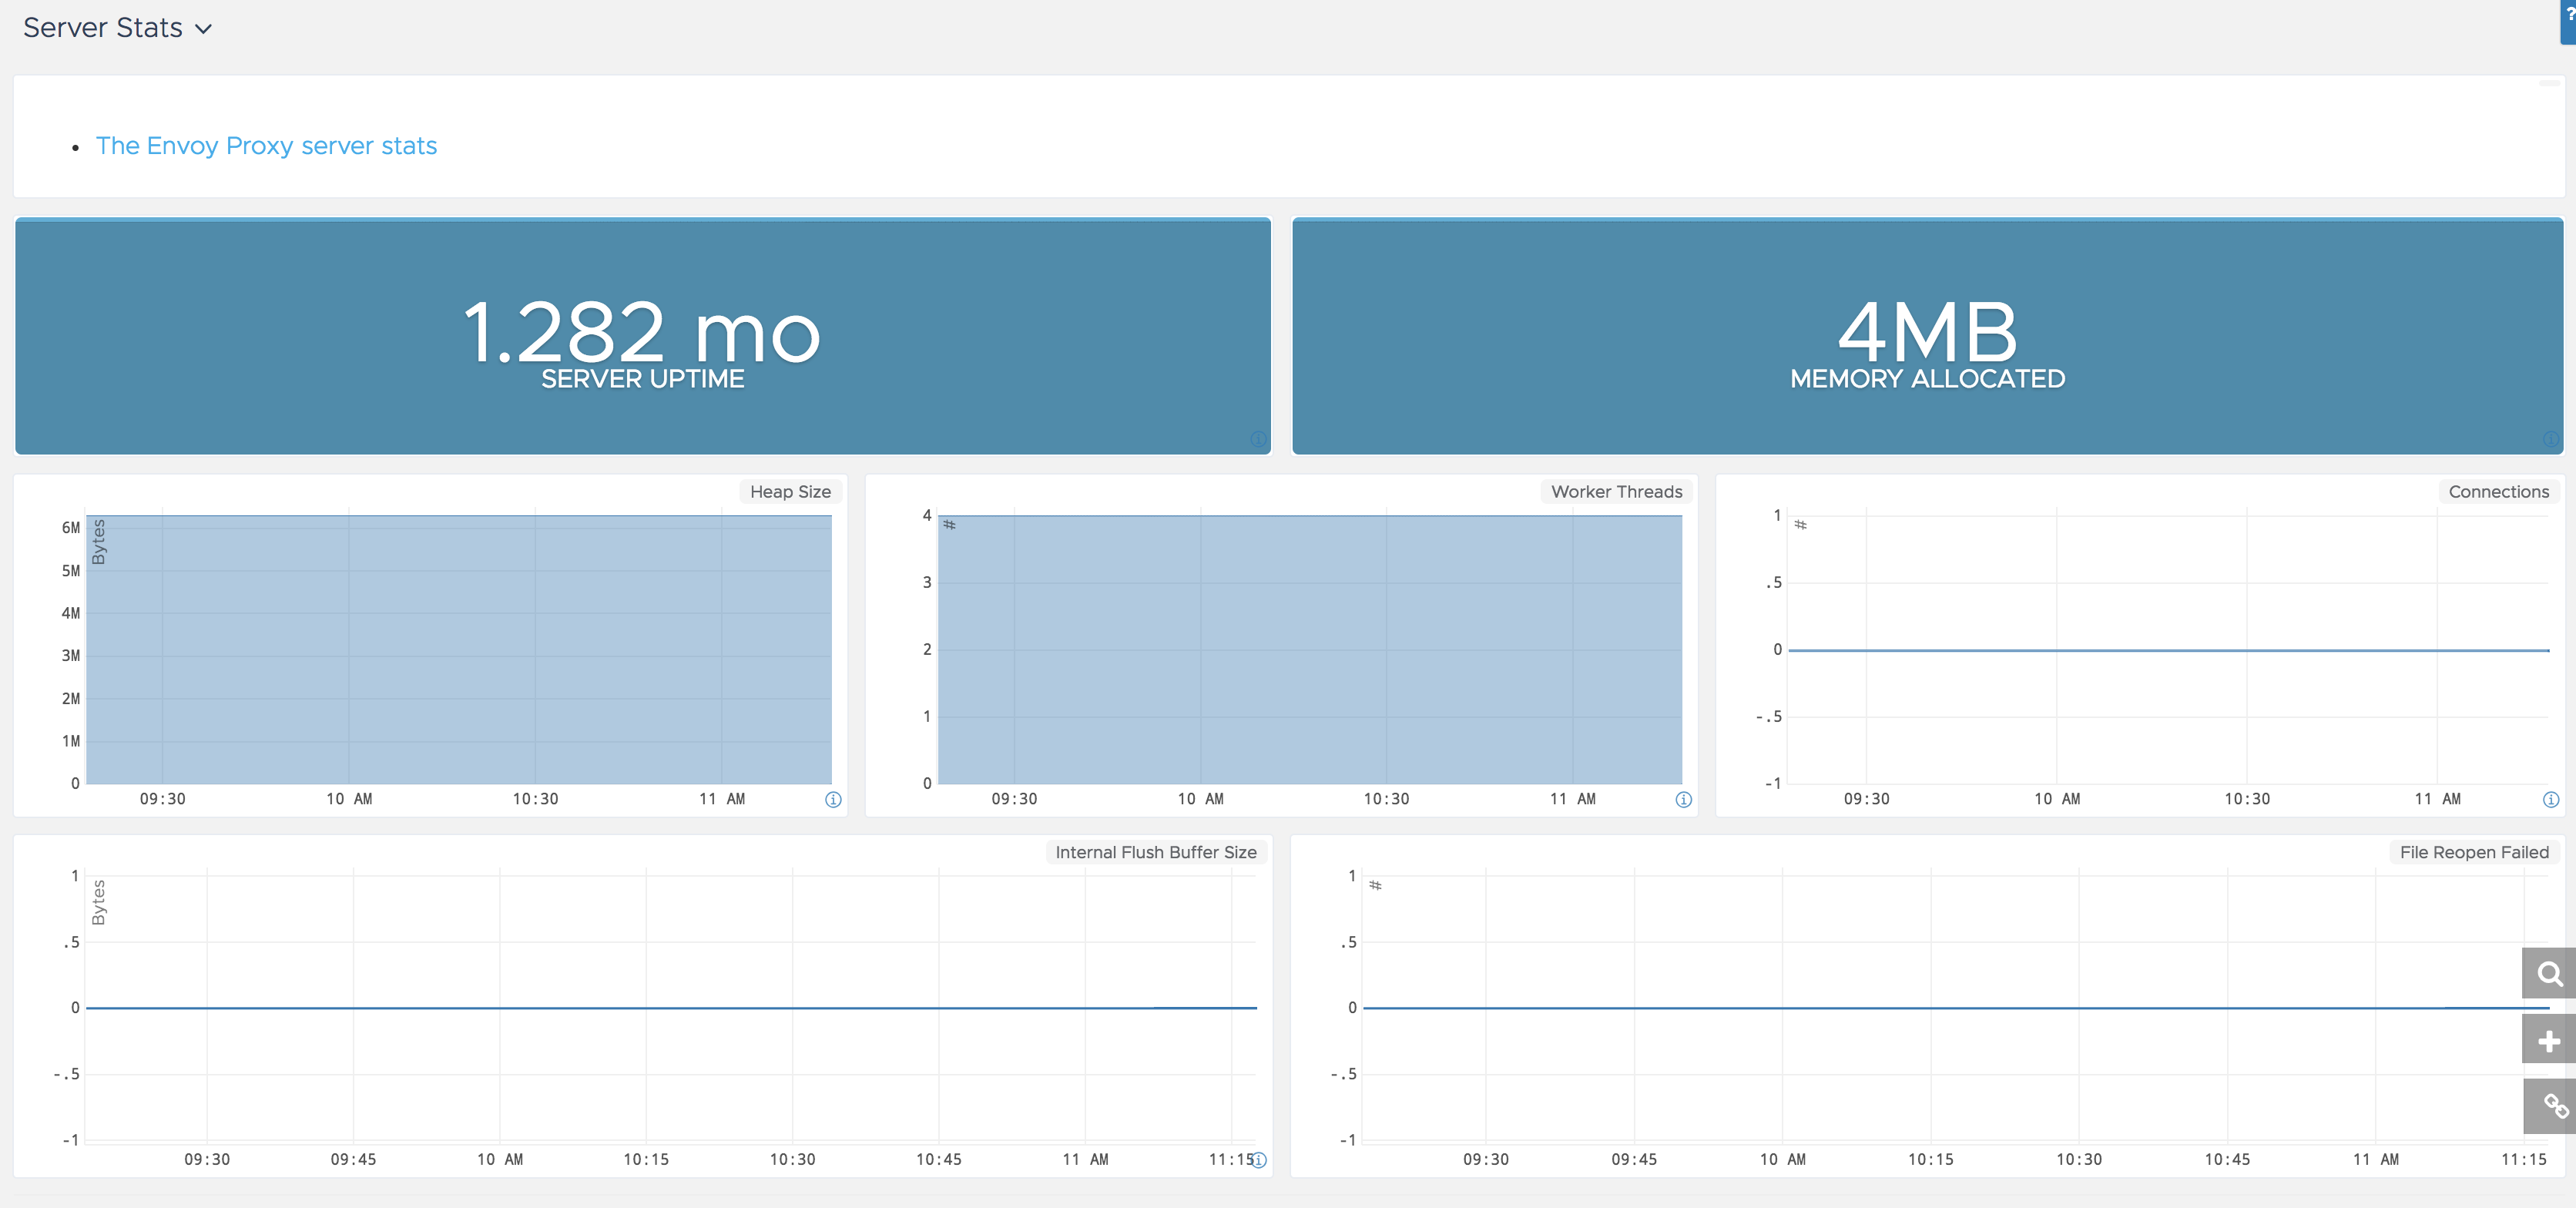Open the Heap Size chart info icon
Image resolution: width=2576 pixels, height=1208 pixels.
click(x=833, y=799)
